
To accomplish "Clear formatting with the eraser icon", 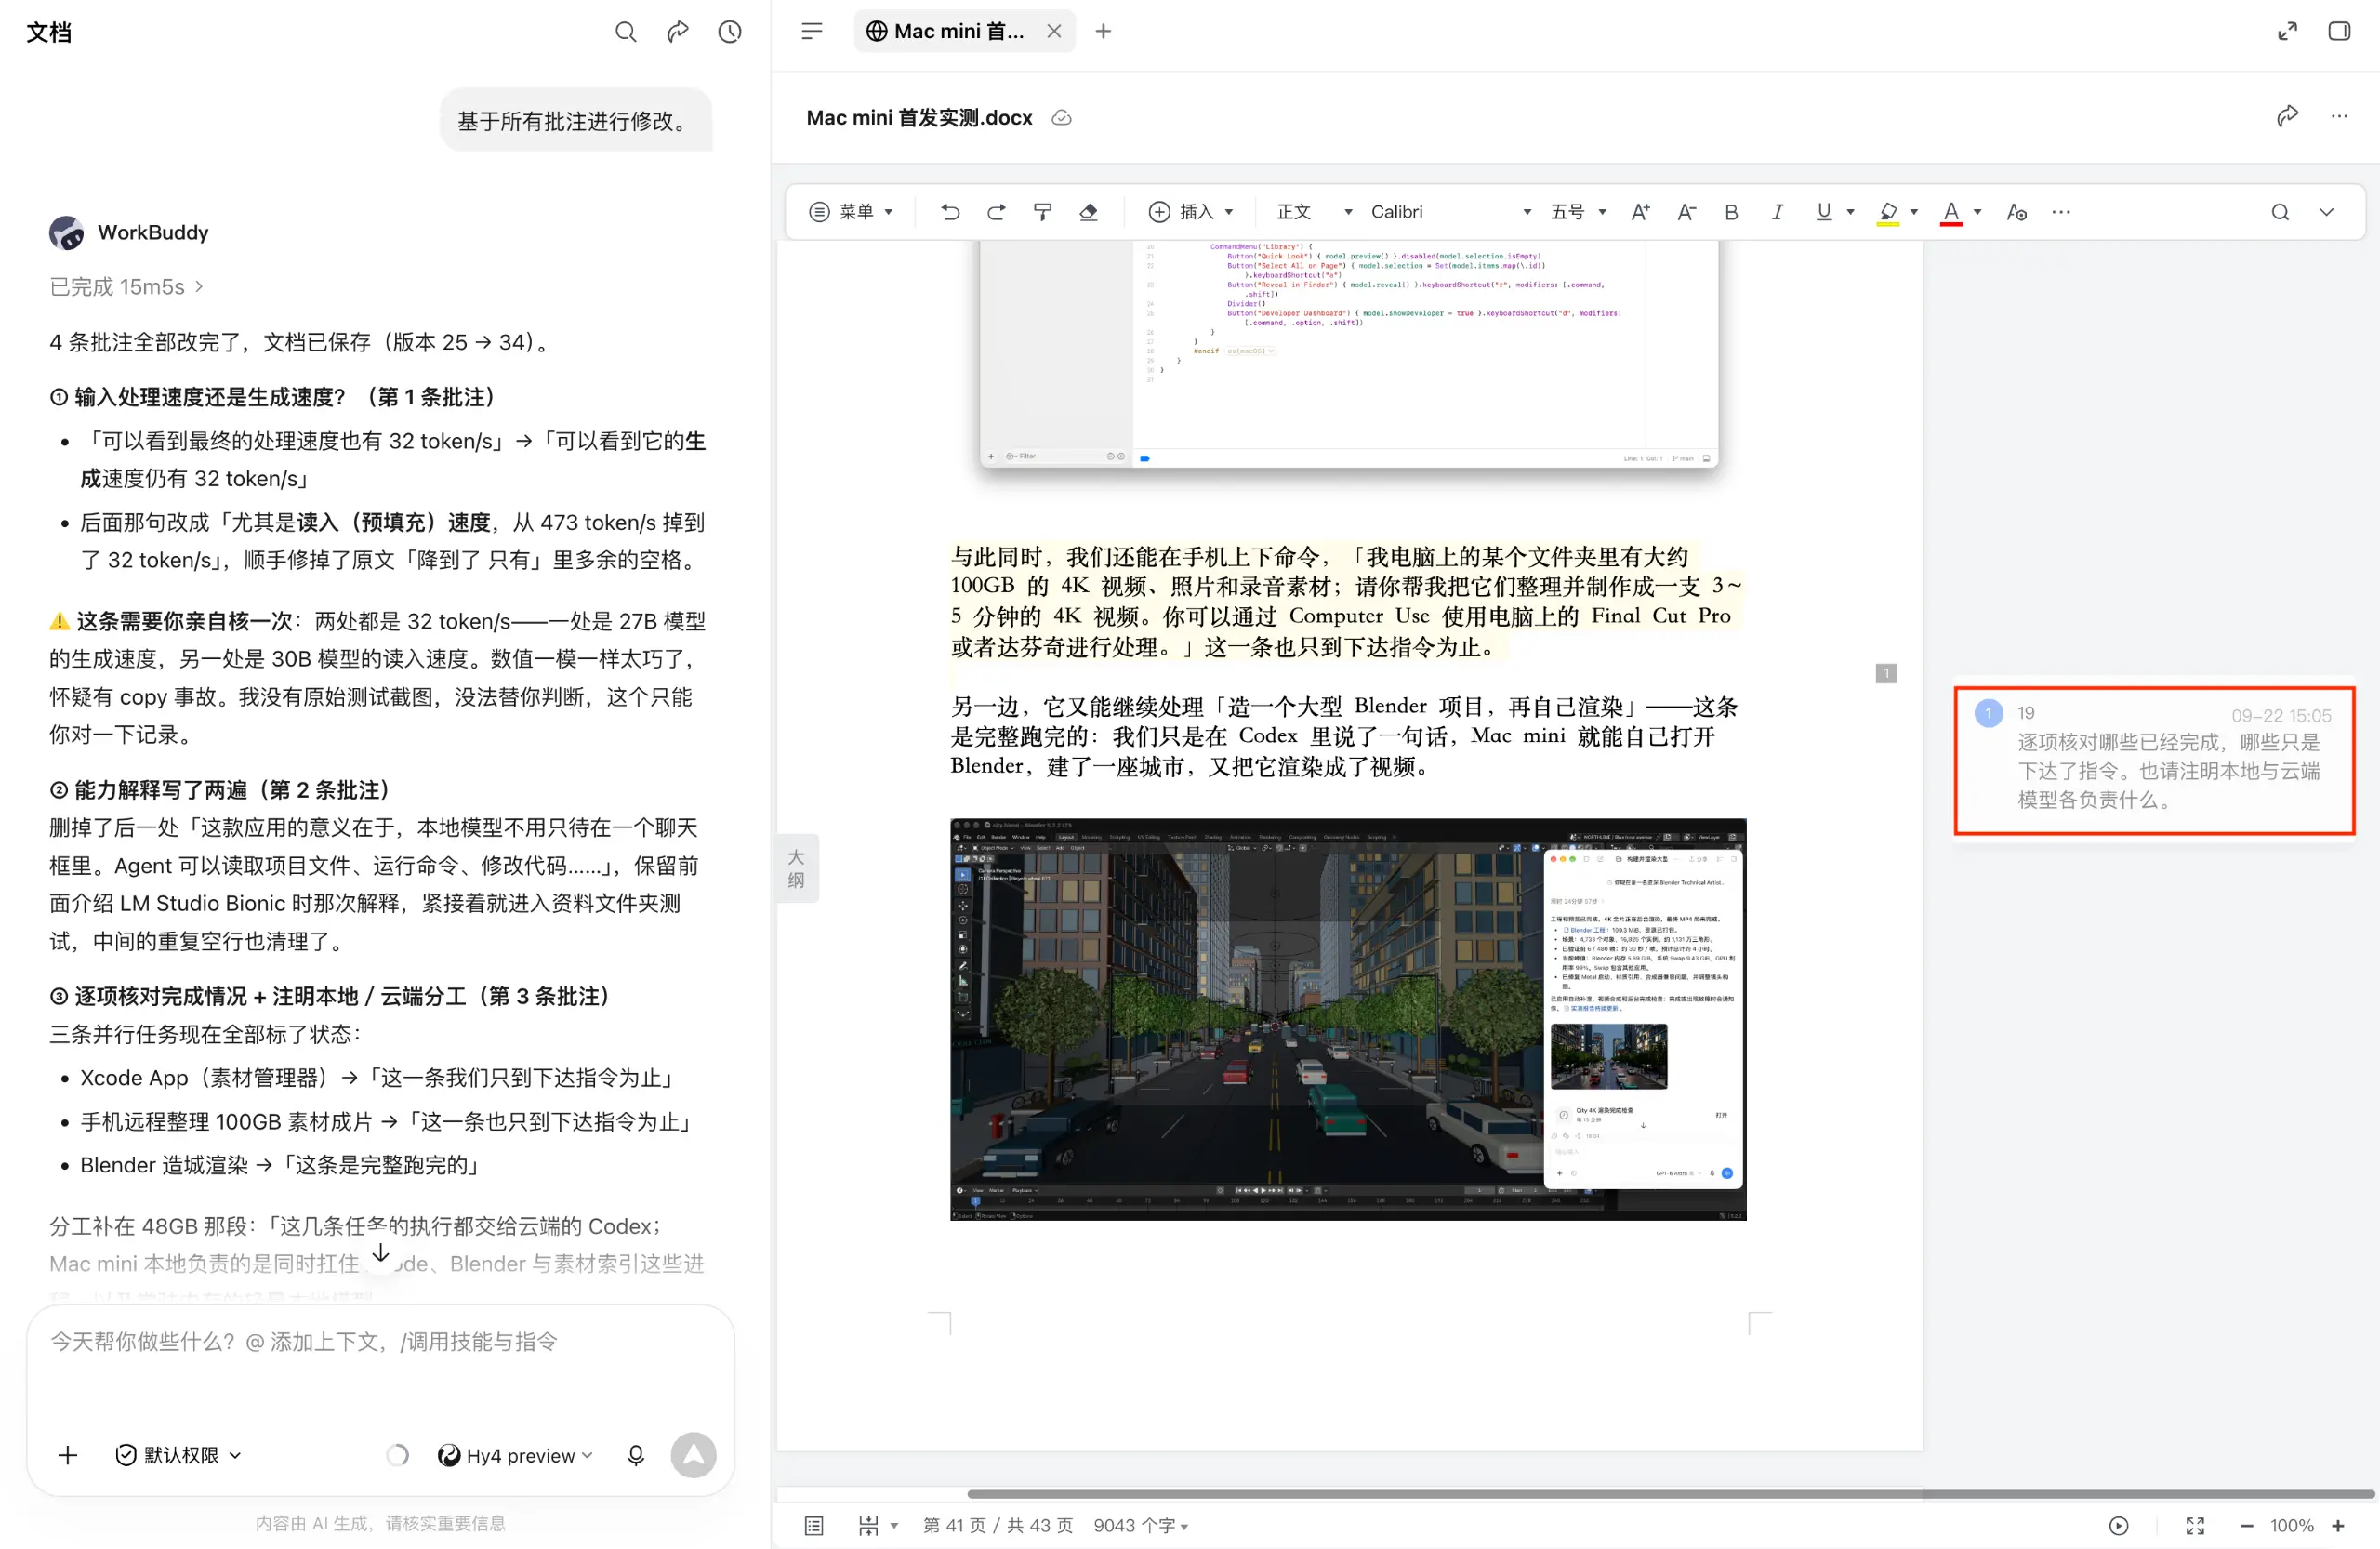I will click(x=1088, y=212).
